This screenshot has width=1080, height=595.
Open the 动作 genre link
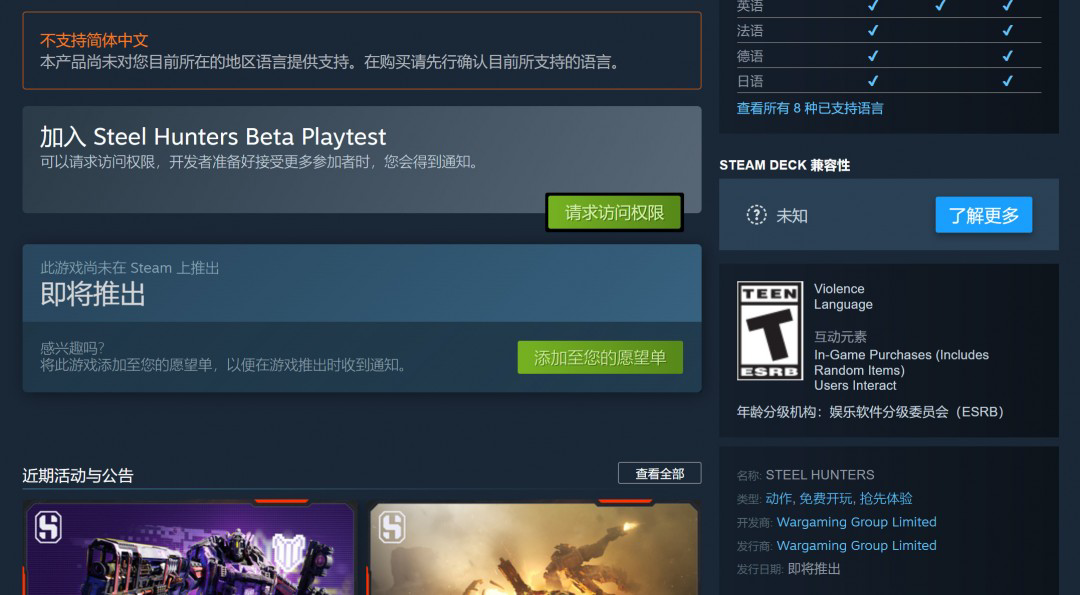point(778,499)
